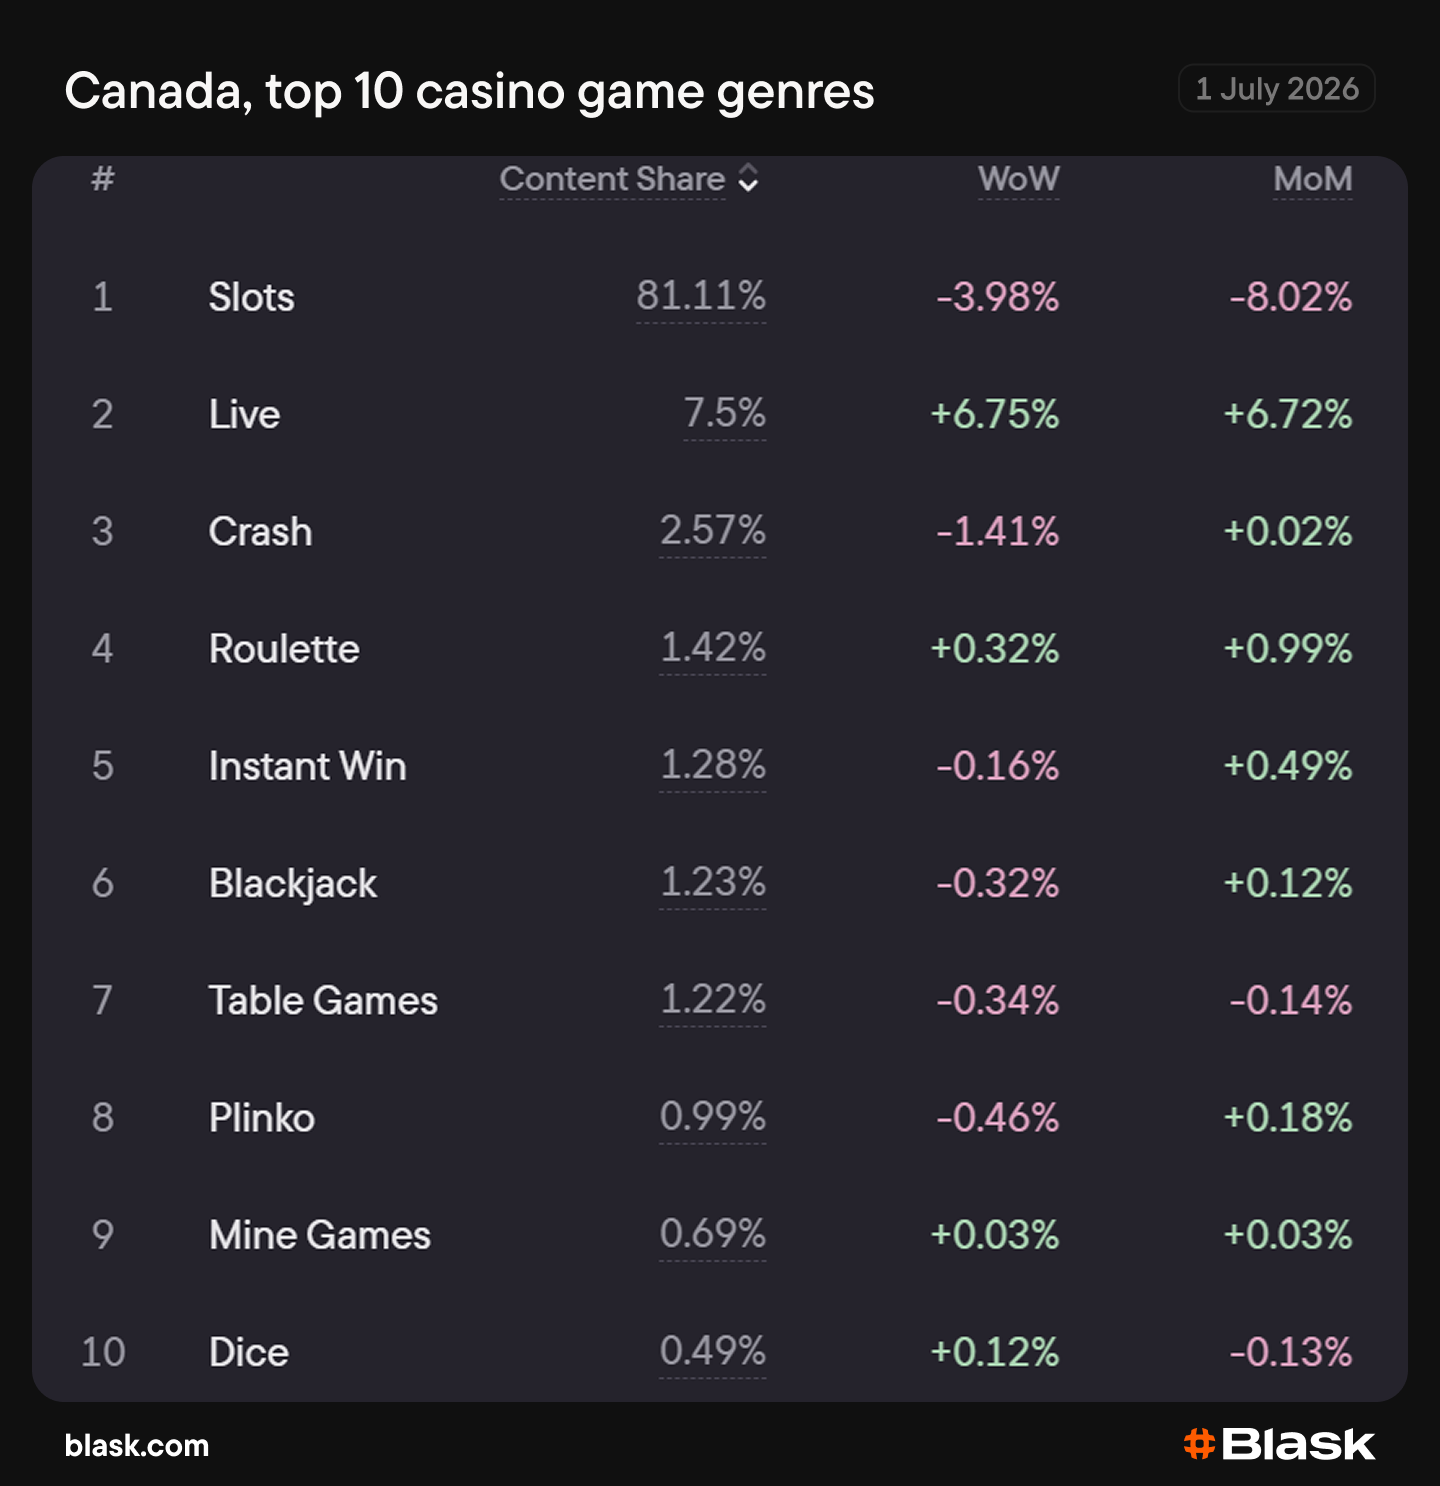Viewport: 1440px width, 1486px height.
Task: Open the Roulette genre entry
Action: tap(284, 648)
